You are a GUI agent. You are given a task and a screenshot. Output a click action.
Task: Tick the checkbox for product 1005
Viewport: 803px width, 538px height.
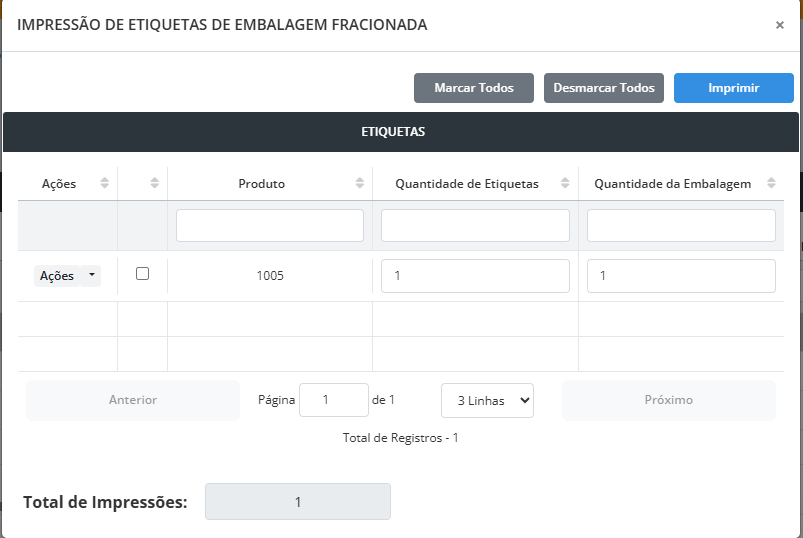click(142, 273)
